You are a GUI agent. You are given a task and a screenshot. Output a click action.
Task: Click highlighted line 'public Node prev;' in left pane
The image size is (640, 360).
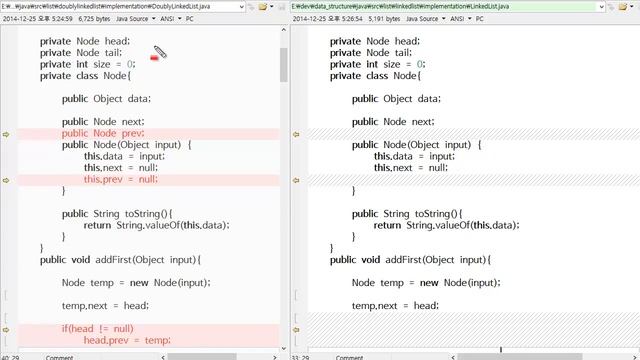pos(103,133)
